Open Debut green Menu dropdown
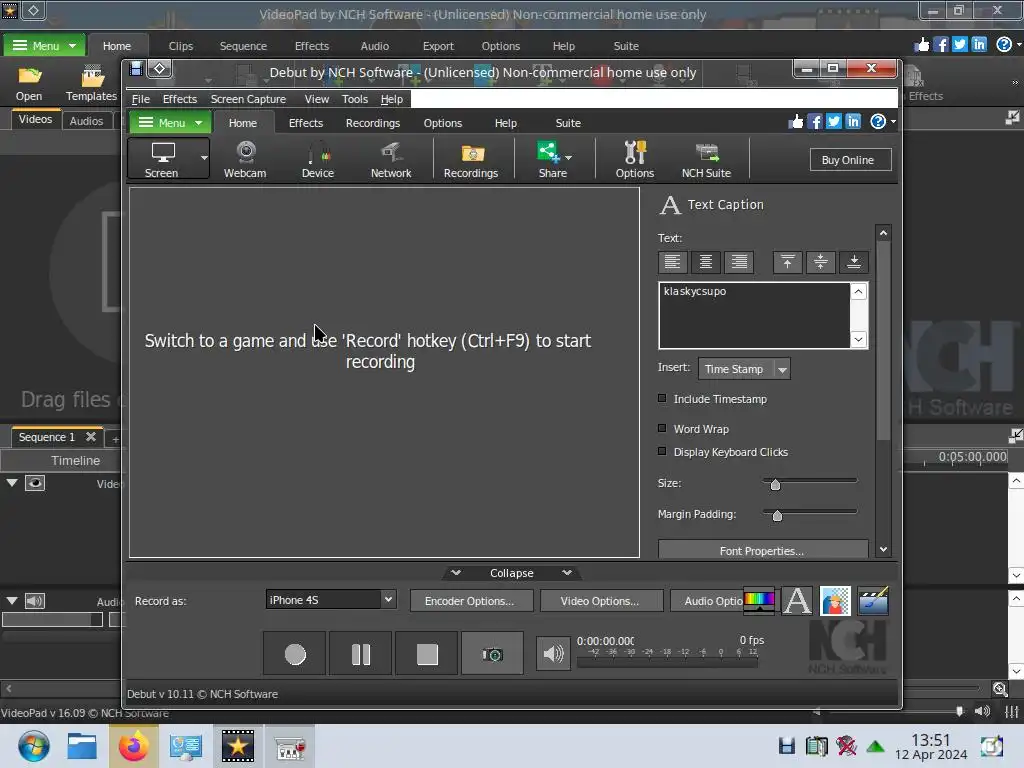Screen dimensions: 1024x768 [x=170, y=123]
